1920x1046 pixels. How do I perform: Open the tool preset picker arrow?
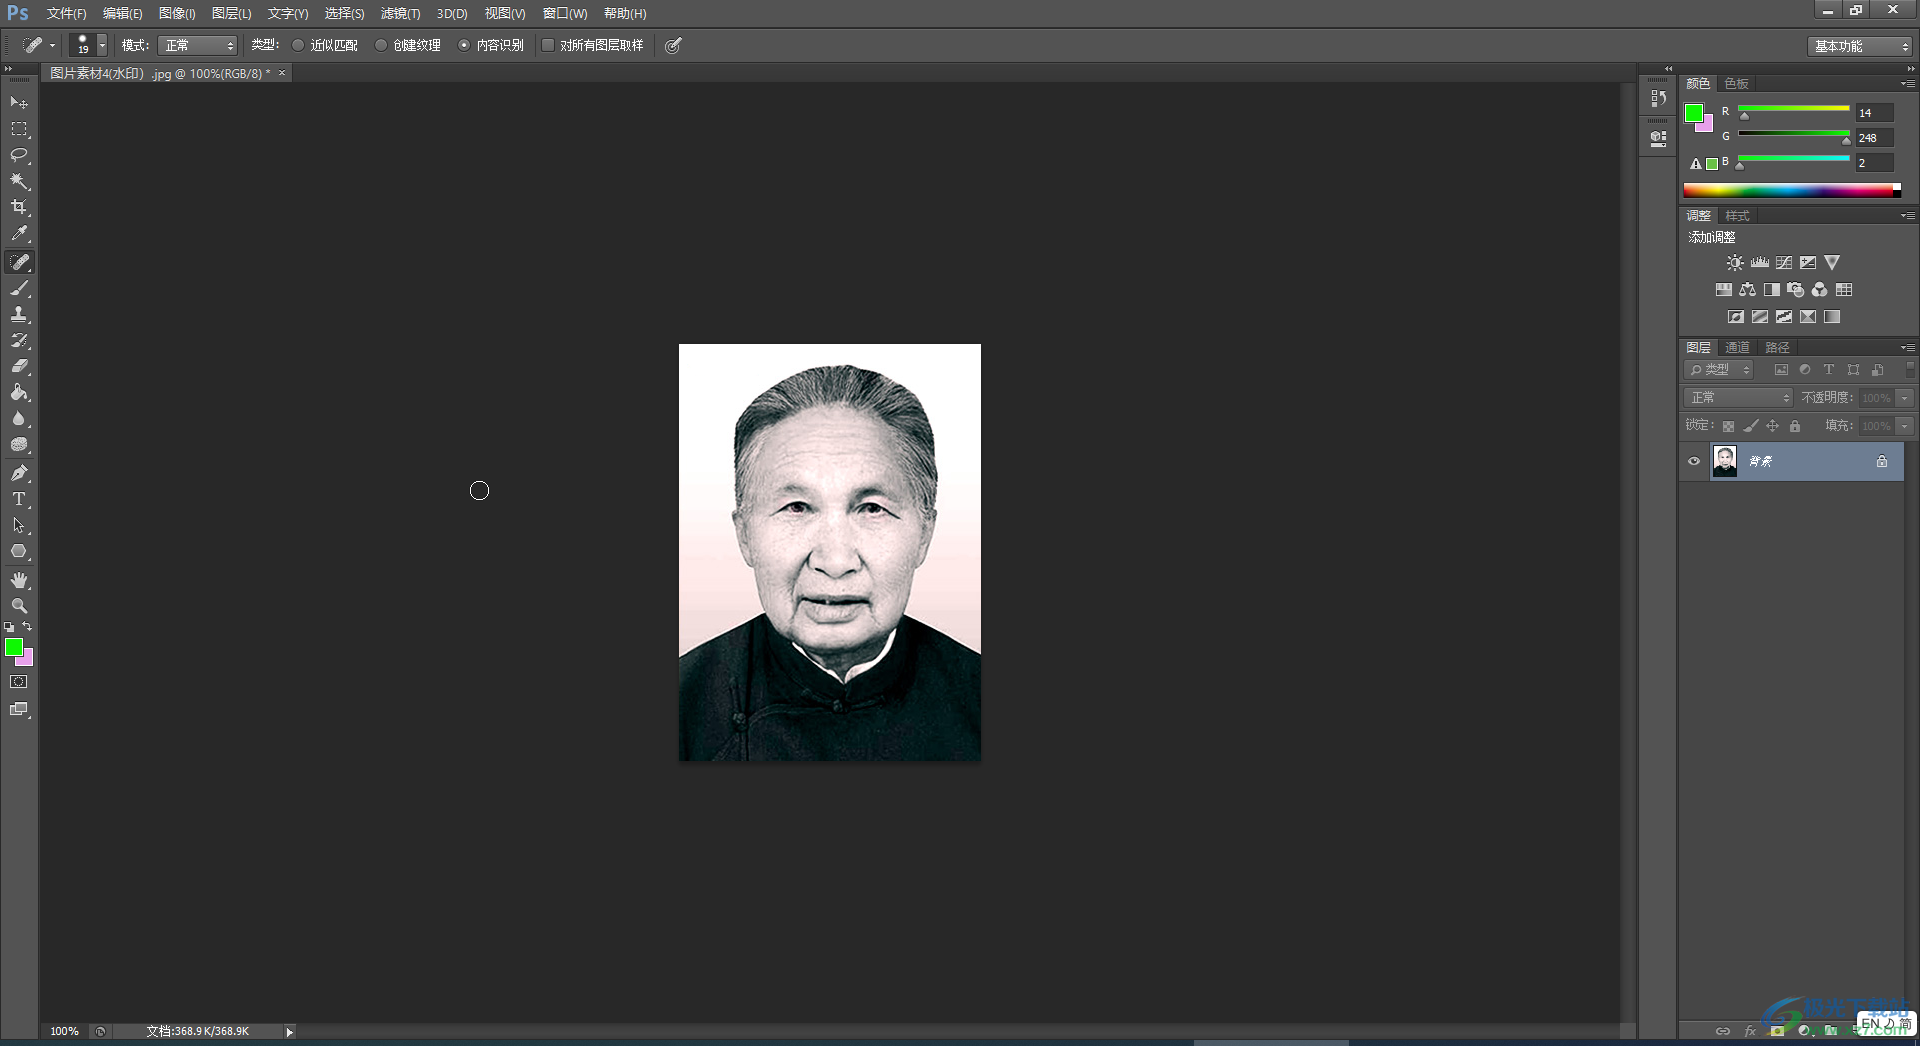click(x=52, y=45)
